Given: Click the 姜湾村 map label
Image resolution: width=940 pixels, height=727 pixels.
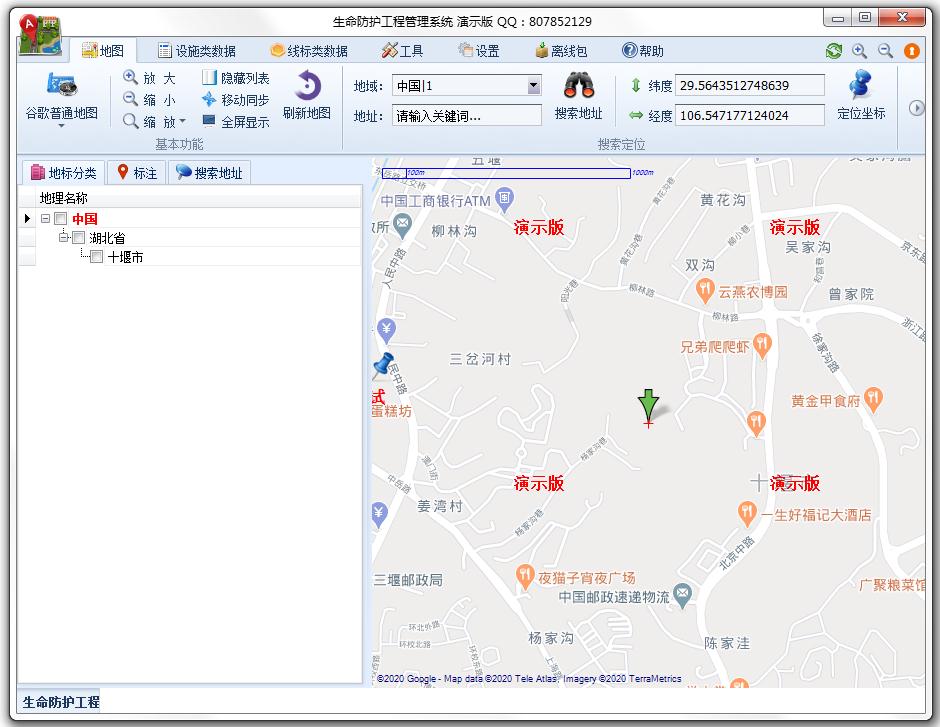Looking at the screenshot, I should pyautogui.click(x=440, y=506).
